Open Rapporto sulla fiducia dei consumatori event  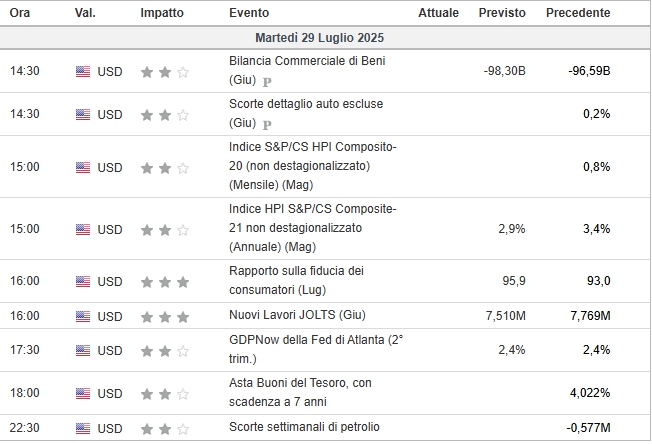[x=296, y=280]
